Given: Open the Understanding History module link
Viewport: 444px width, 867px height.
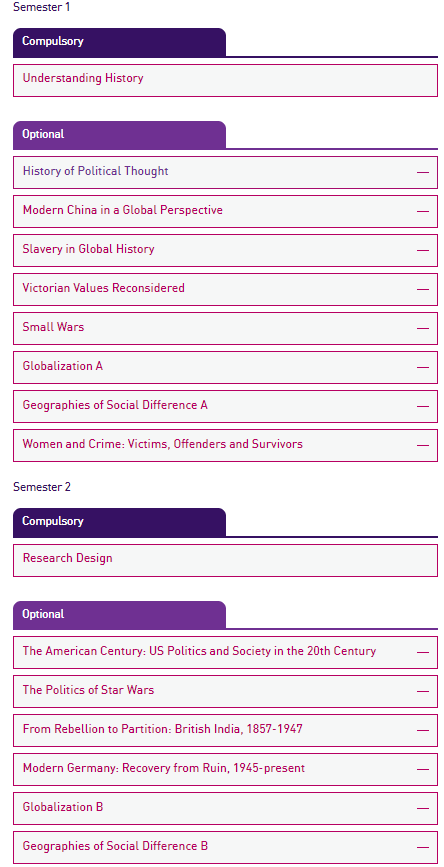Looking at the screenshot, I should pos(83,78).
